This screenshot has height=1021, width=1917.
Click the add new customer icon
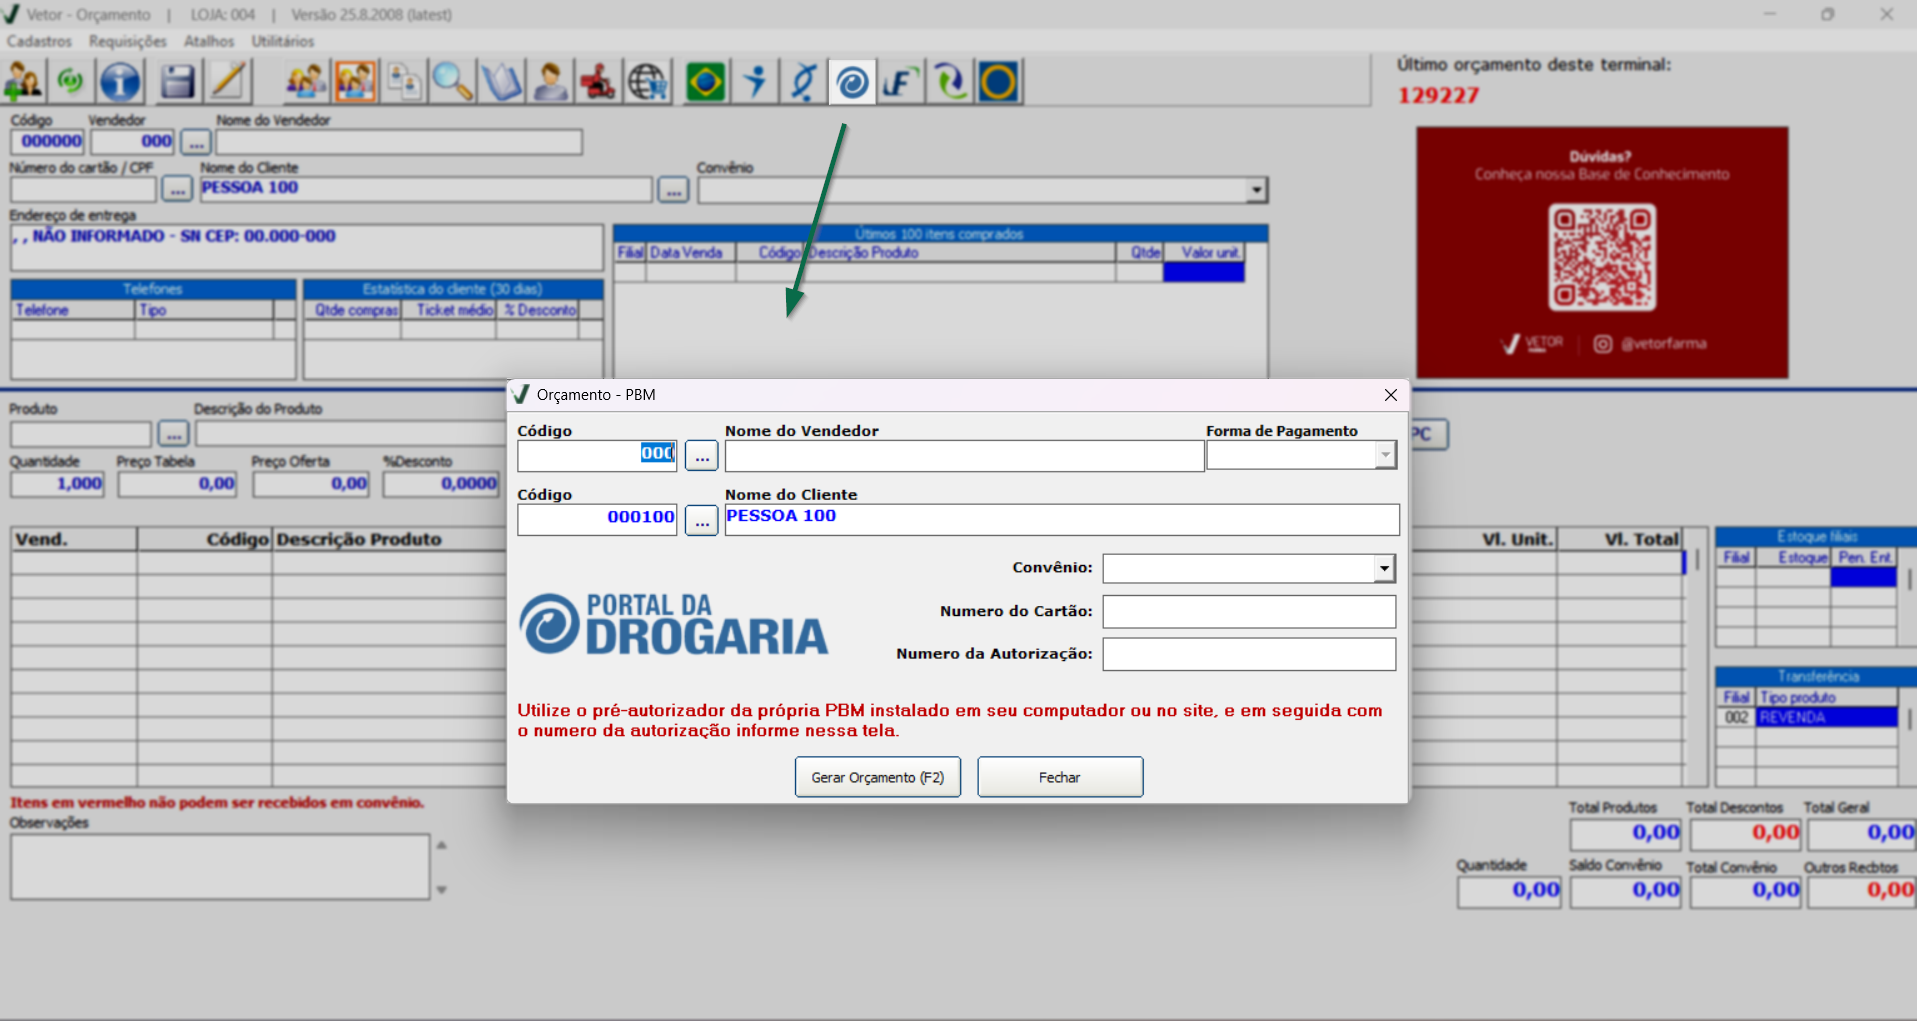(x=24, y=82)
